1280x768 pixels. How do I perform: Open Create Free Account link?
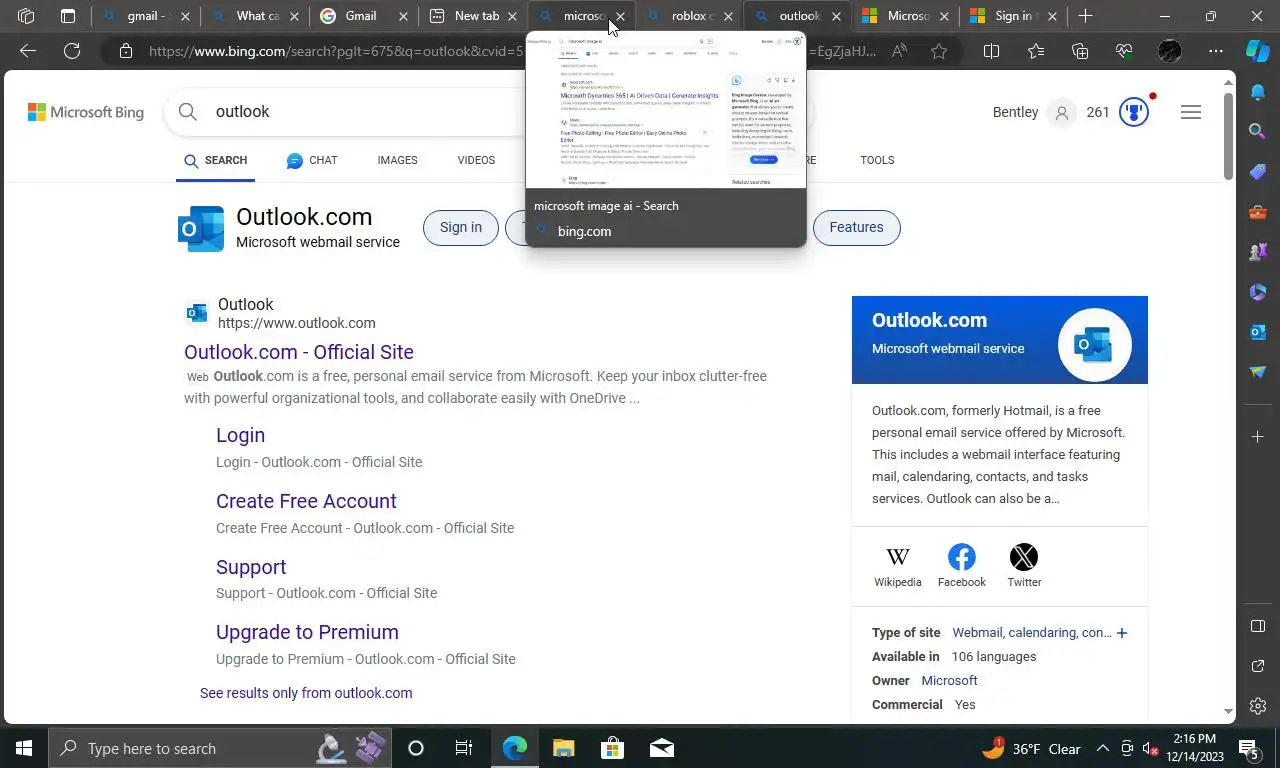pyautogui.click(x=306, y=501)
